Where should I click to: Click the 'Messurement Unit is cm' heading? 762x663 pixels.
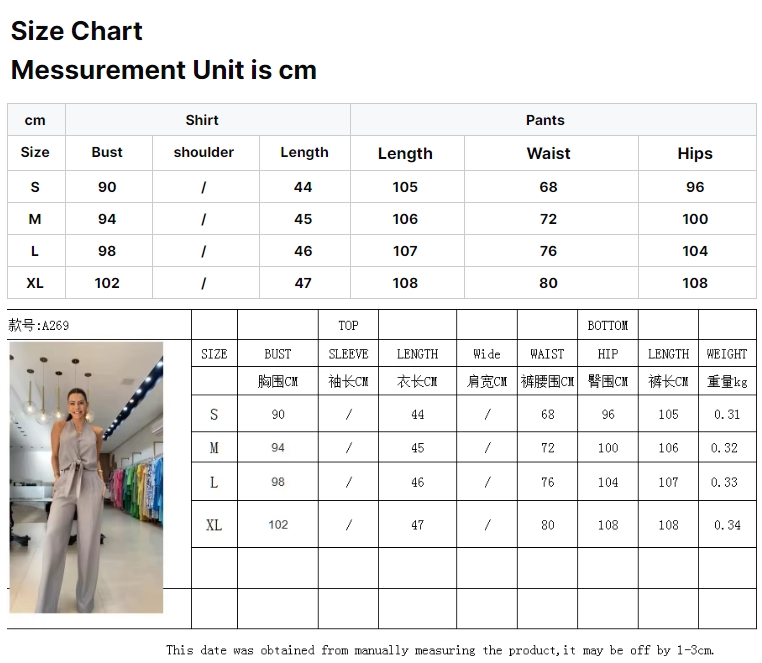click(x=164, y=70)
